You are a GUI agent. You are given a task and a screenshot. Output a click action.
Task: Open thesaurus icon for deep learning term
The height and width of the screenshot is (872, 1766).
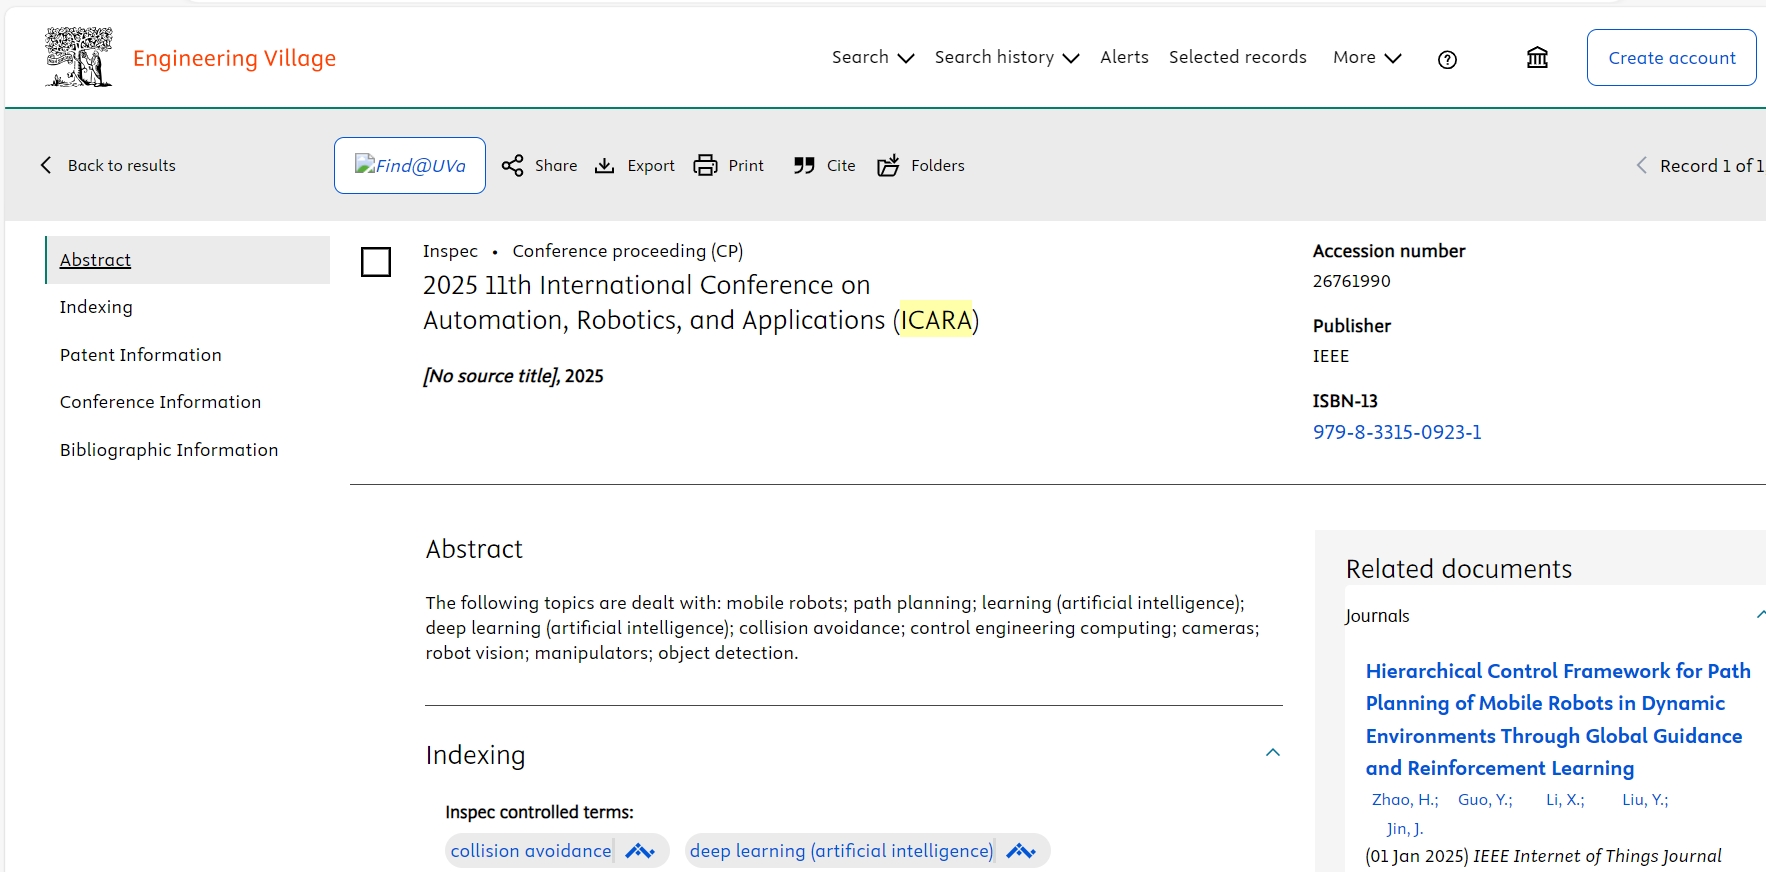[x=1021, y=851]
